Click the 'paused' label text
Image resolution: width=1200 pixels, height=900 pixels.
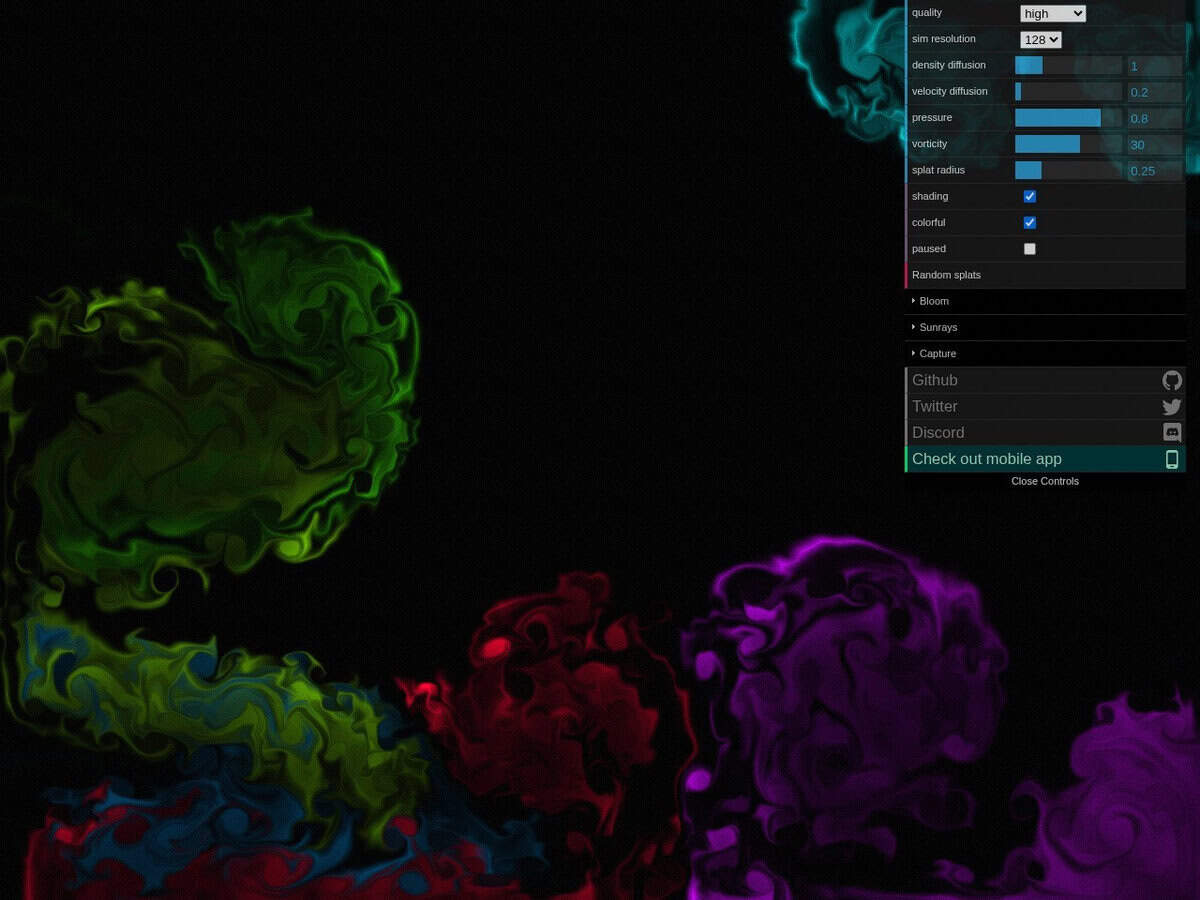tap(929, 248)
